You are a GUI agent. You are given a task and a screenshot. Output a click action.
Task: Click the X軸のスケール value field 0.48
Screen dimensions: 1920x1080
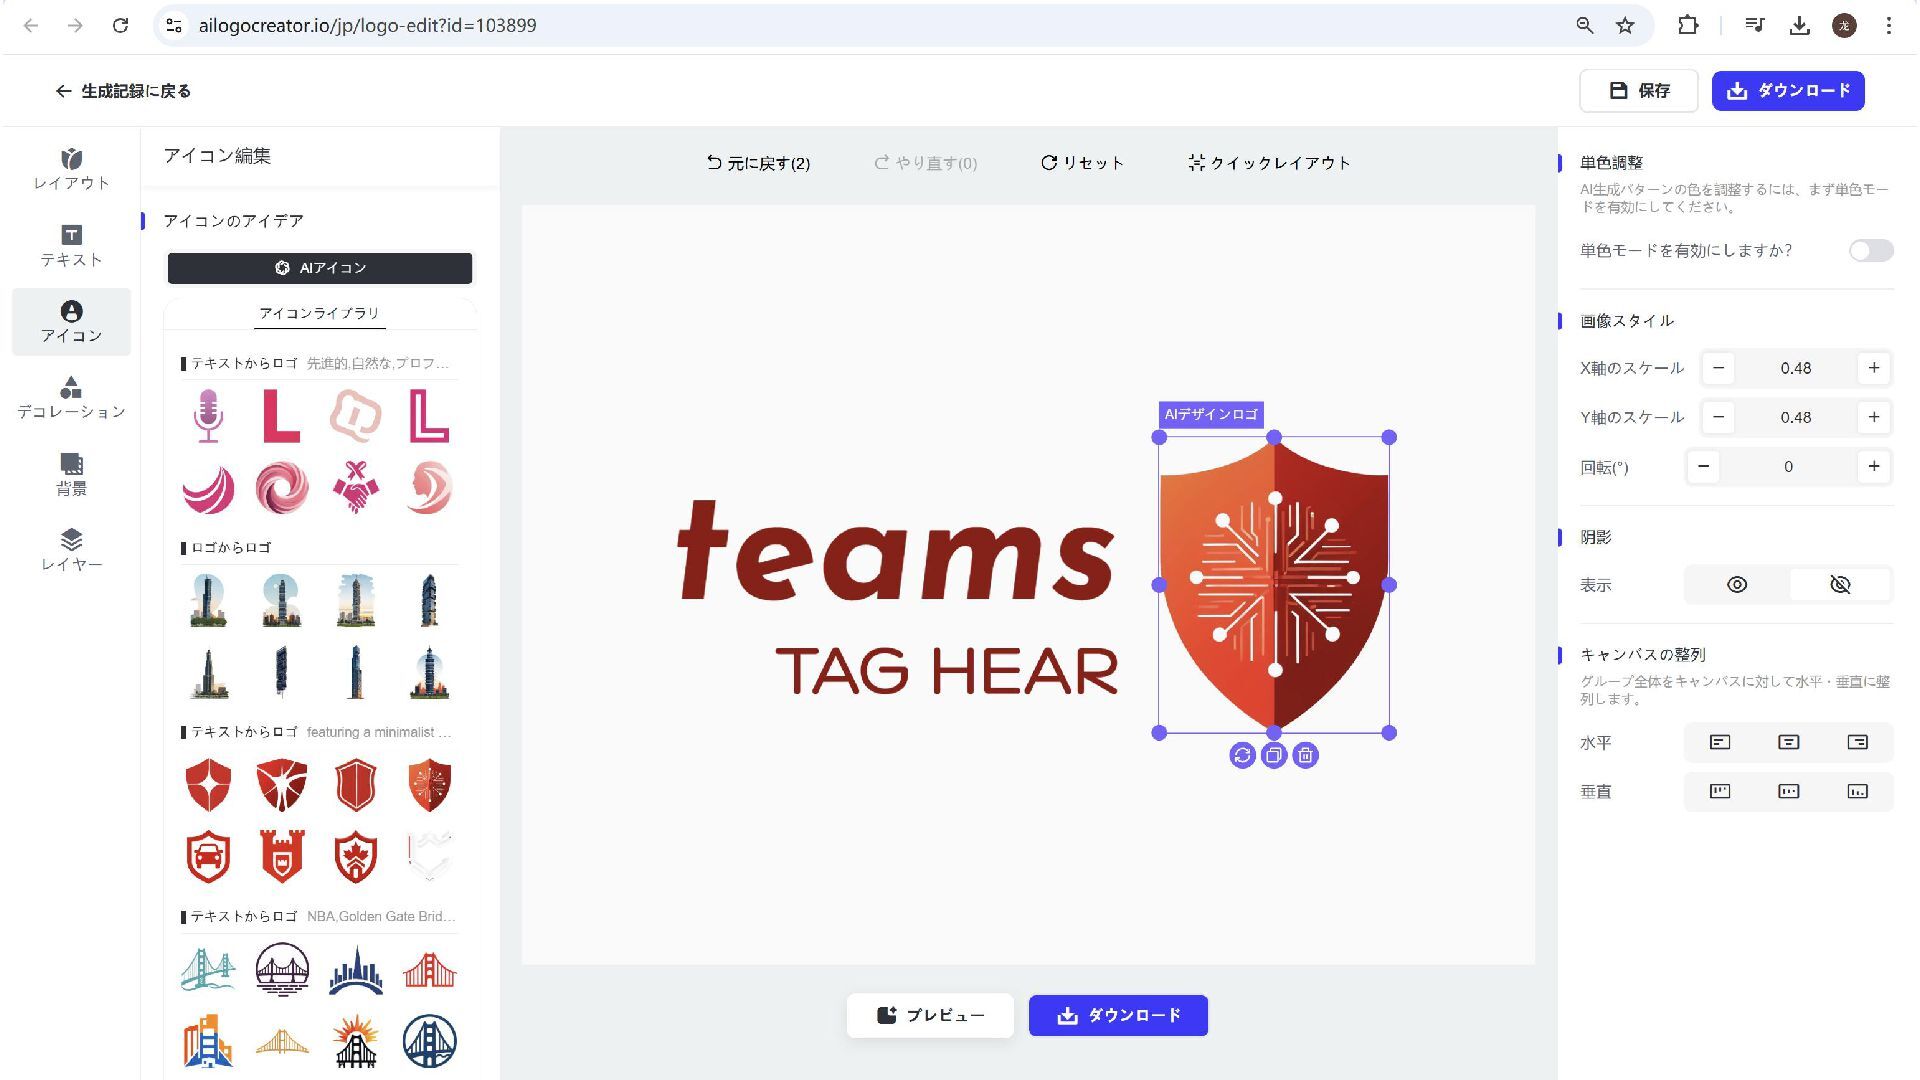click(x=1796, y=368)
